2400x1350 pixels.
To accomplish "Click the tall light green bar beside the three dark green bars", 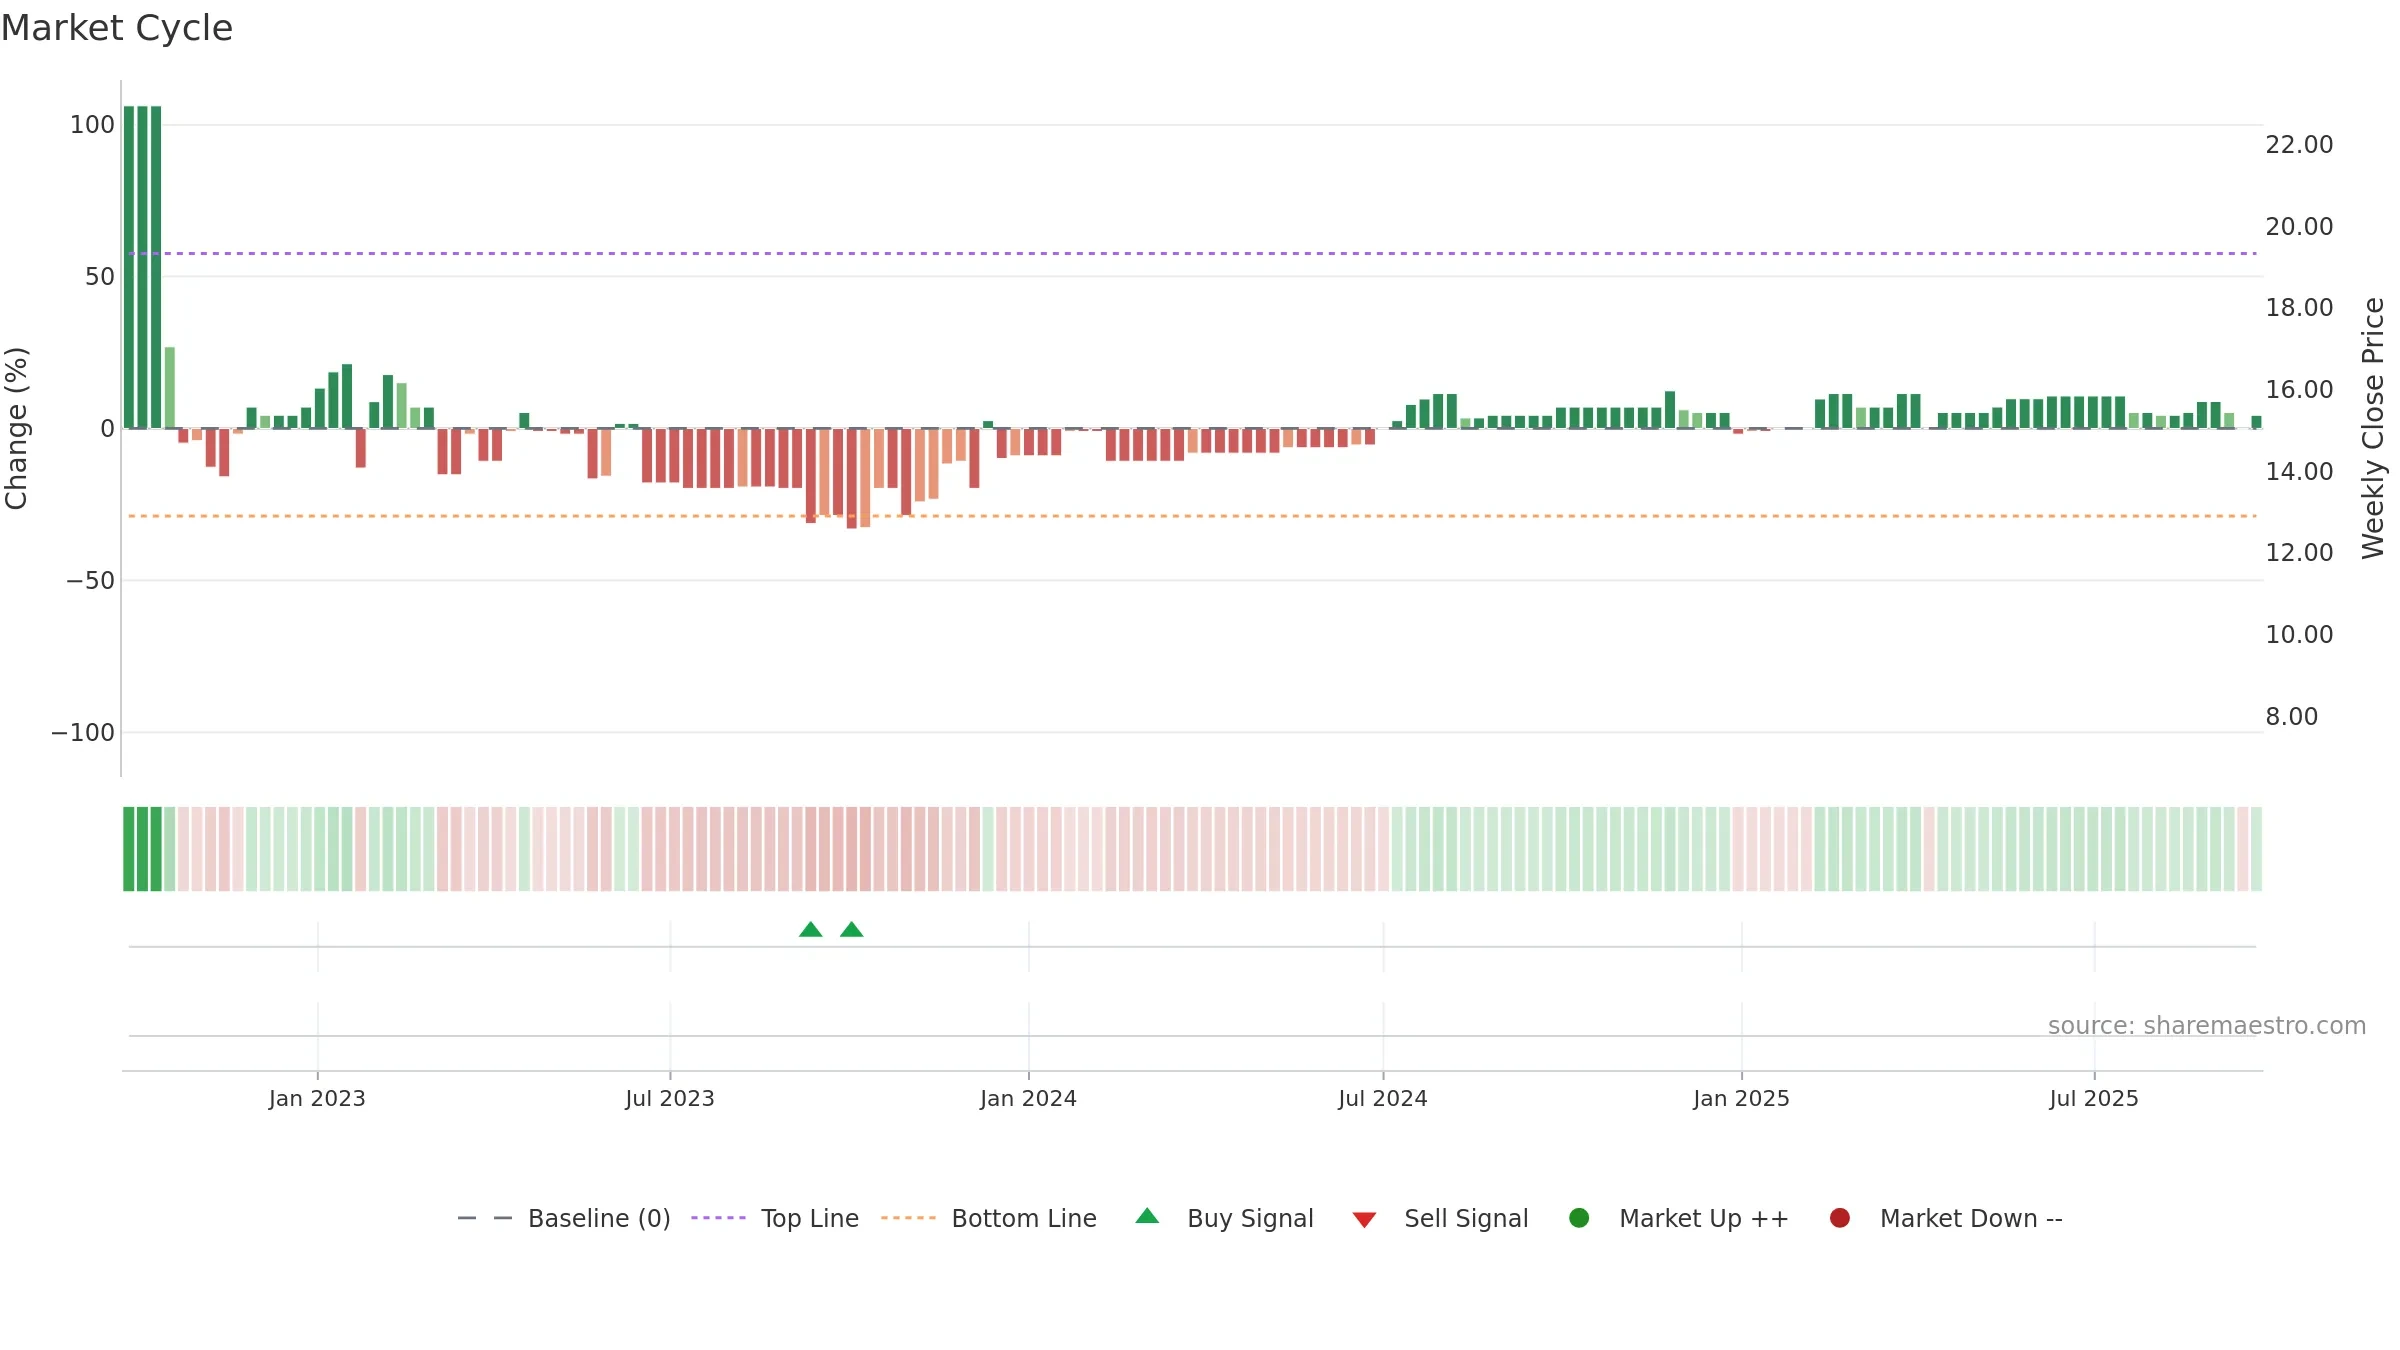I will pos(170,388).
